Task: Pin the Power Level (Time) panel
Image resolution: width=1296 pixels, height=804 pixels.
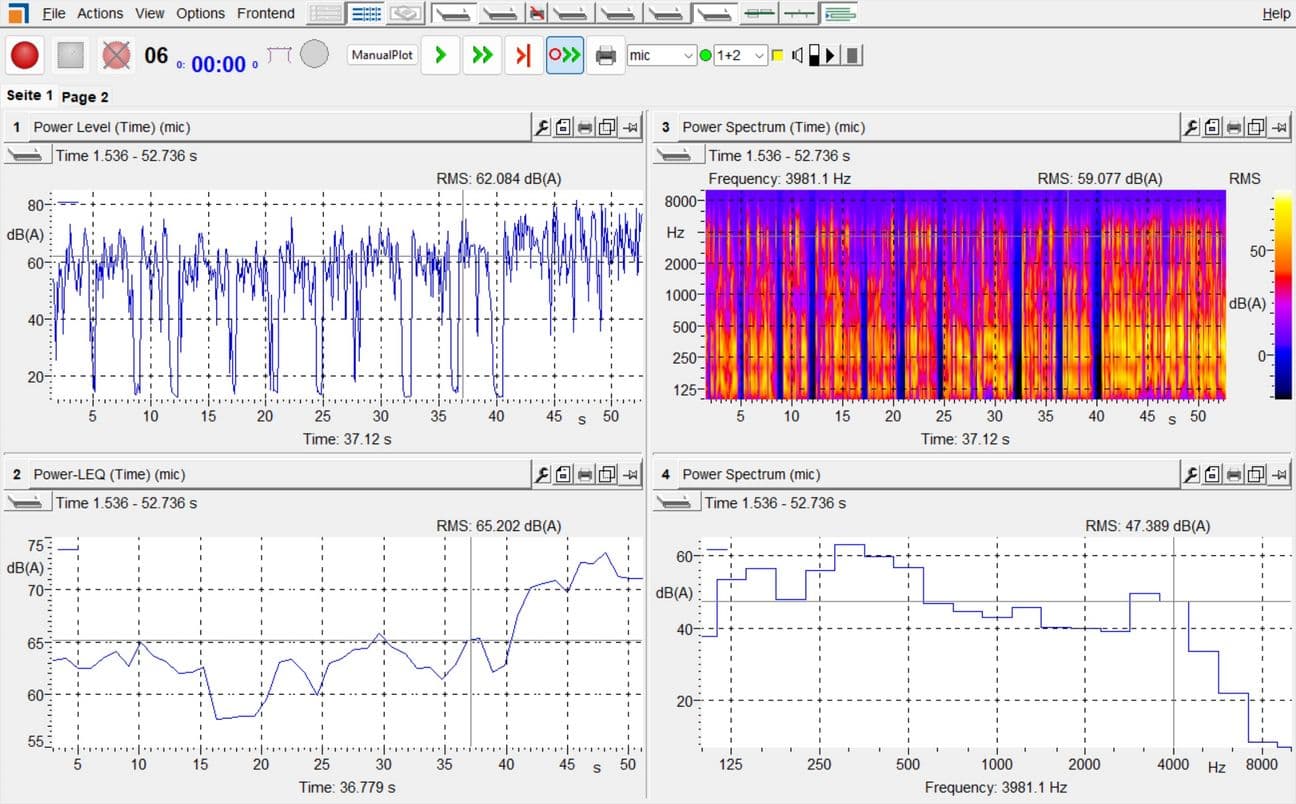Action: click(x=630, y=127)
